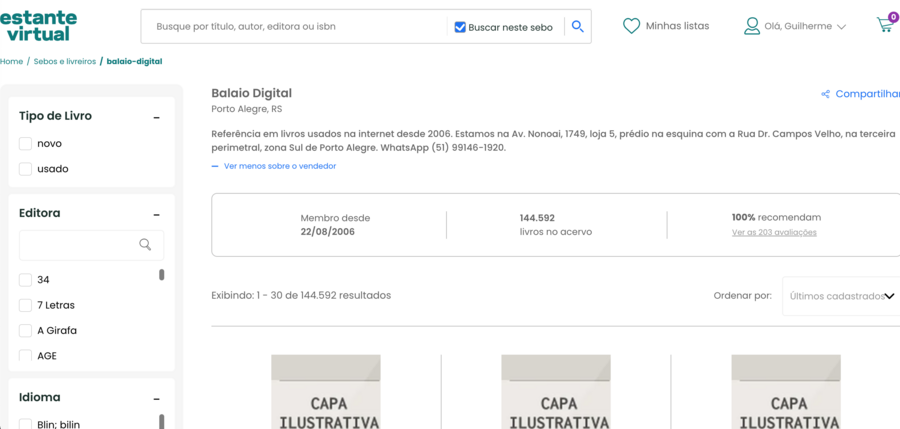Click the Porto Alegre, RS location text
This screenshot has height=429, width=900.
(x=247, y=109)
